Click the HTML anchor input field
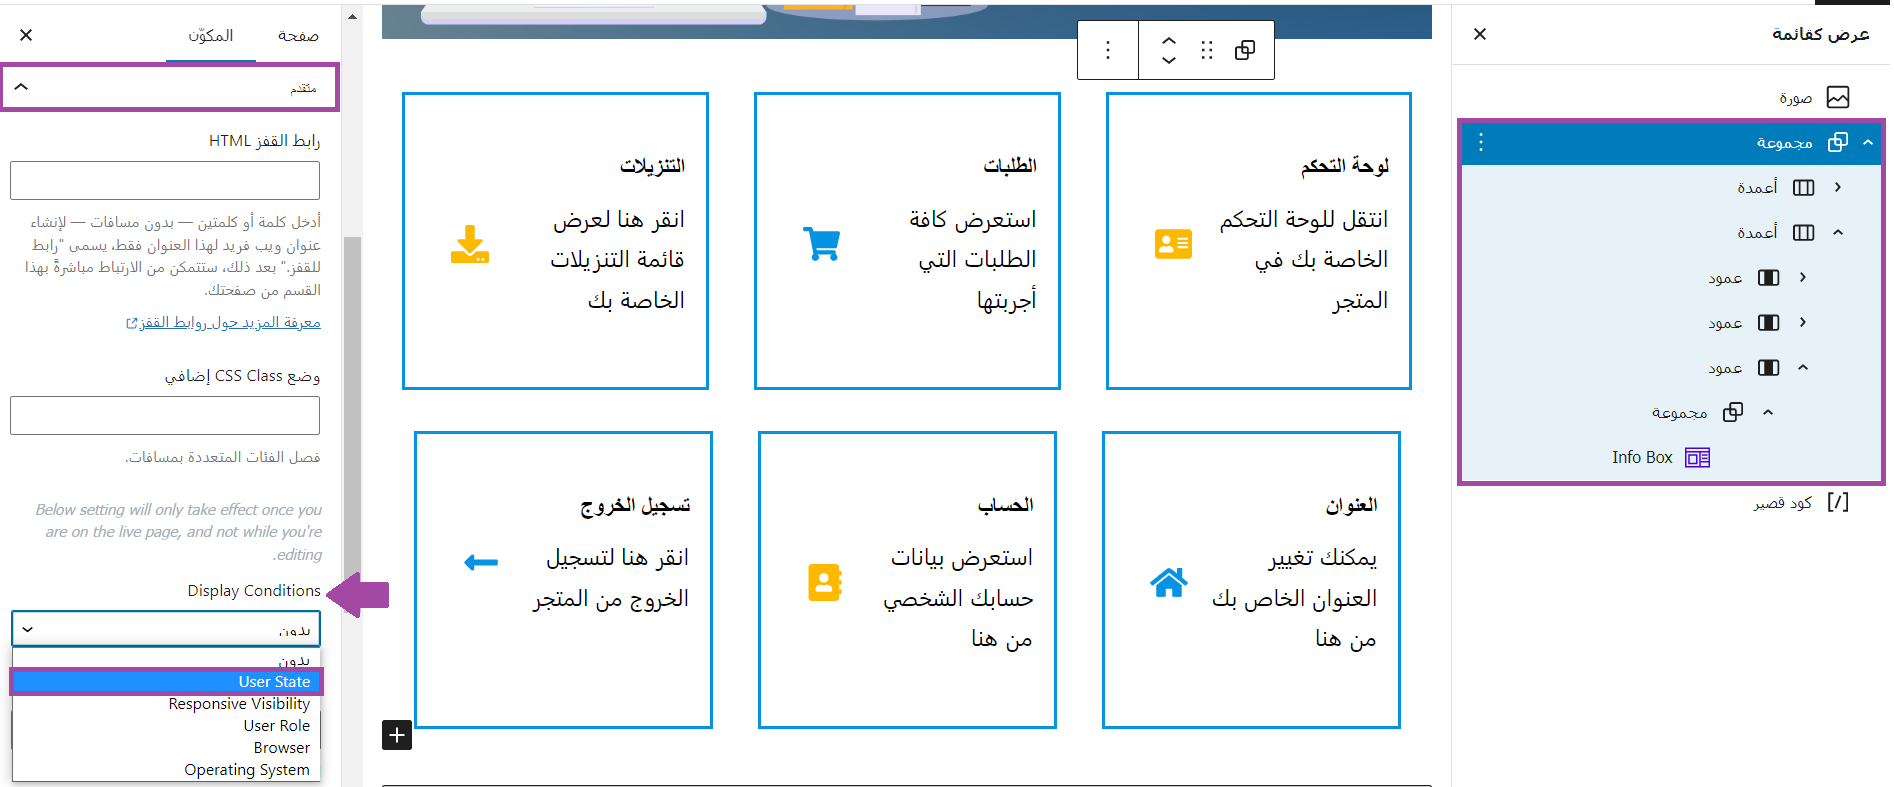Viewport: 1894px width, 787px height. tap(165, 181)
